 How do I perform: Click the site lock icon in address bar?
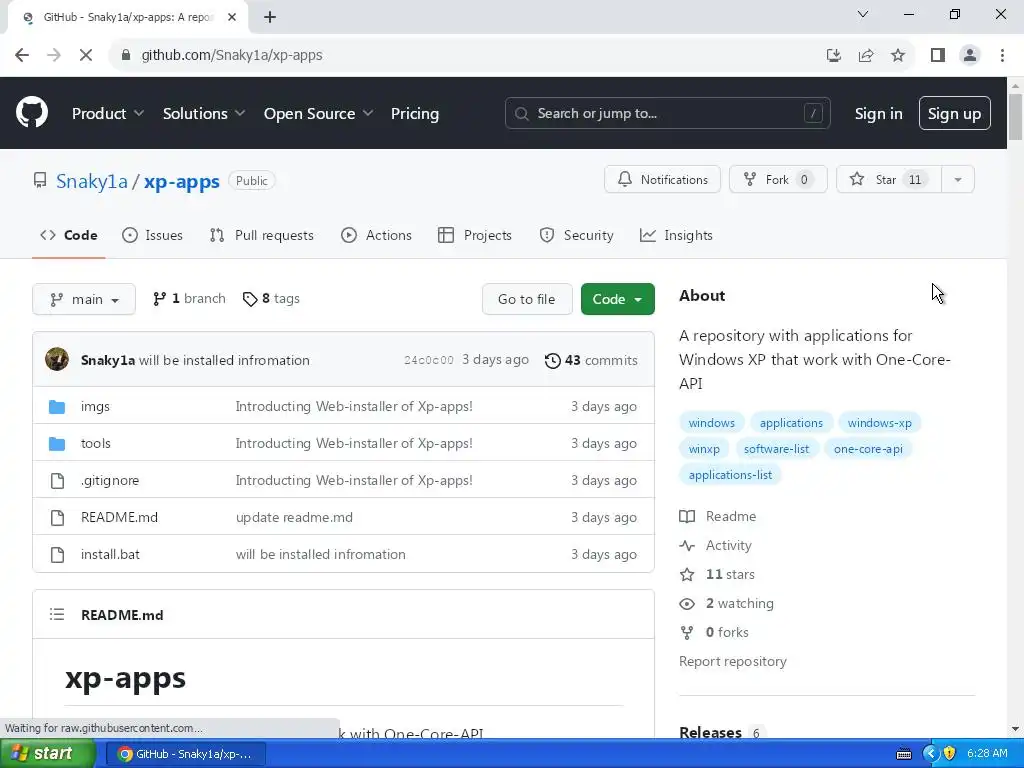pos(126,56)
